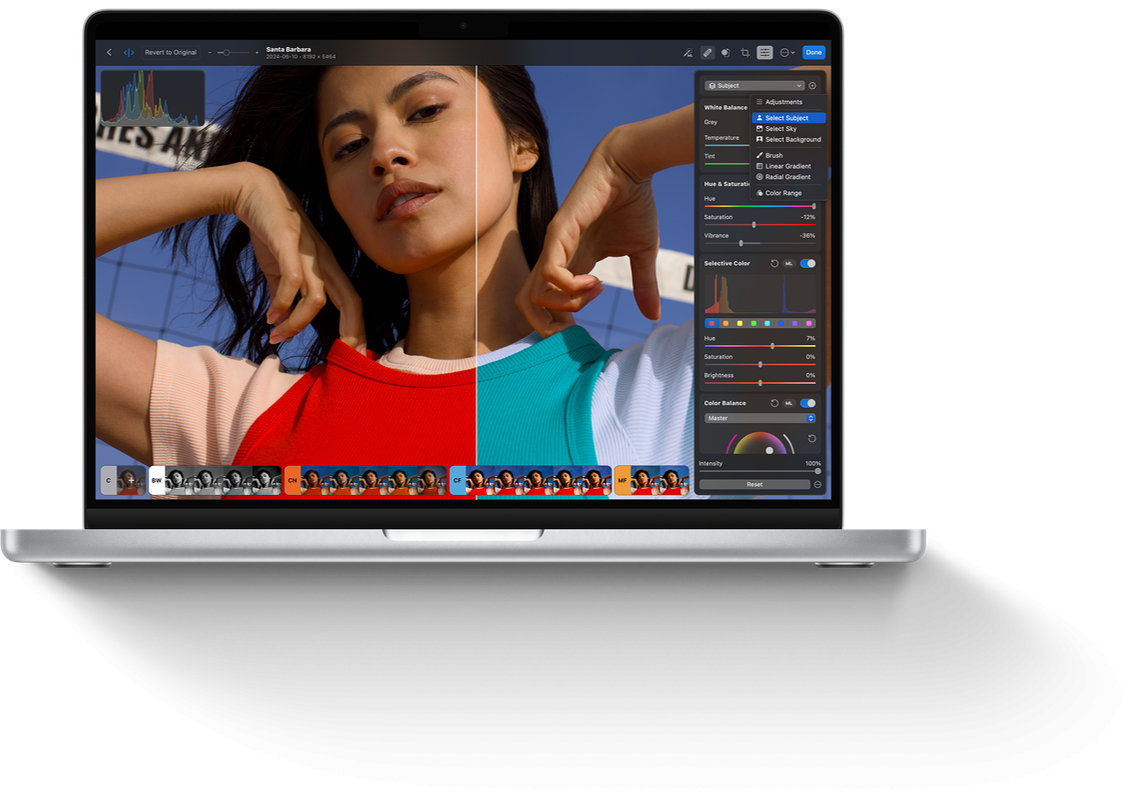Image resolution: width=1138 pixels, height=803 pixels.
Task: Open the Subject mask dropdown
Action: point(755,86)
